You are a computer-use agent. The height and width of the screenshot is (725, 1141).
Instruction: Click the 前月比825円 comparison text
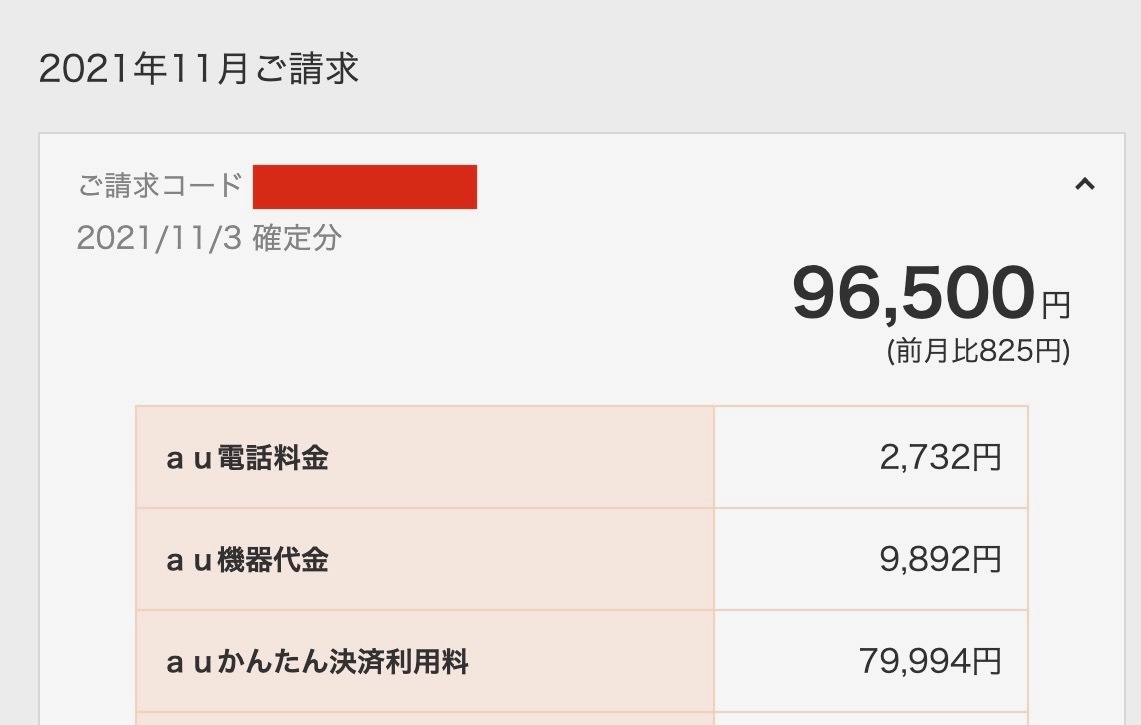977,351
